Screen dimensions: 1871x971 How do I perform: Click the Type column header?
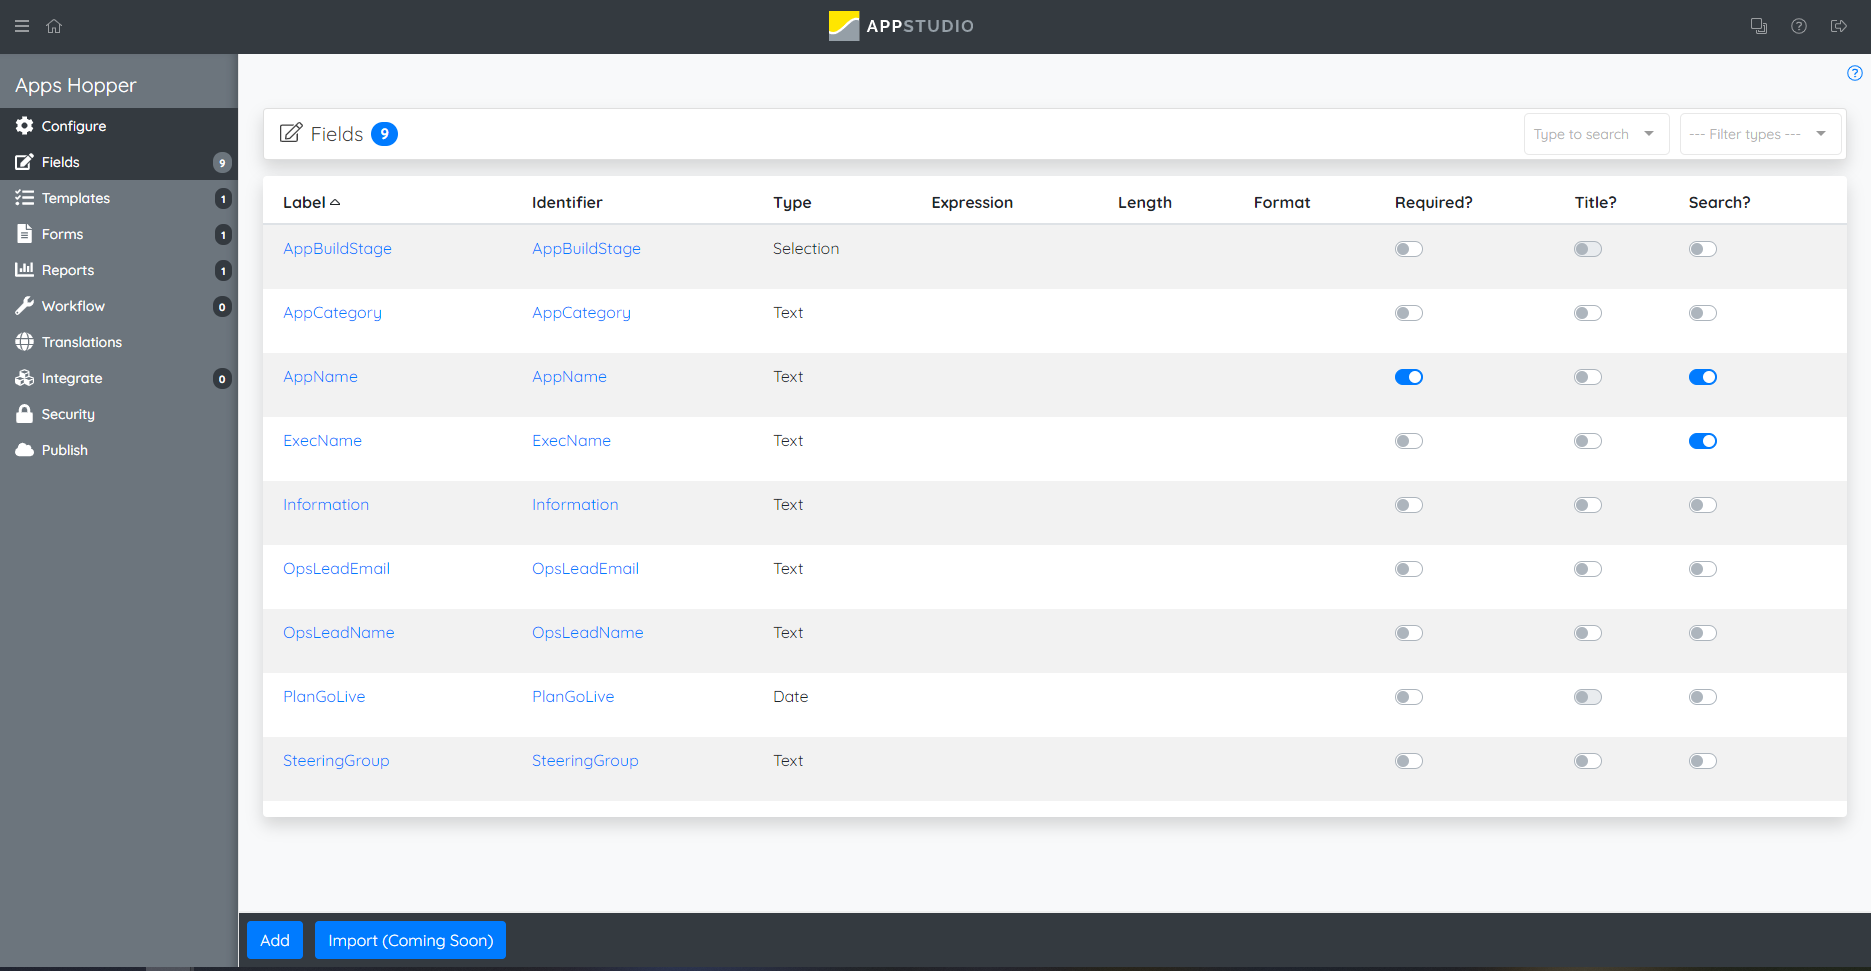point(792,202)
